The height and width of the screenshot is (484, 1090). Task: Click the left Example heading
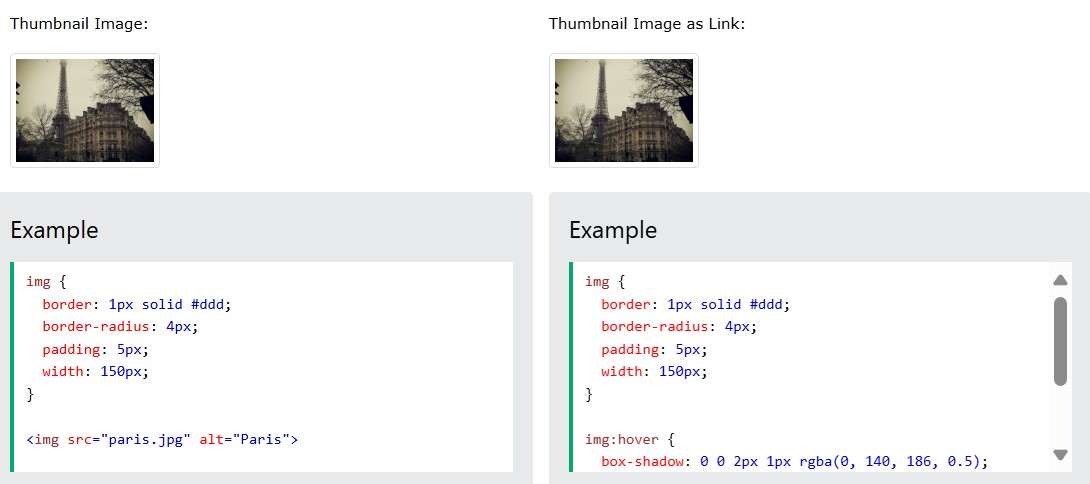click(x=54, y=230)
